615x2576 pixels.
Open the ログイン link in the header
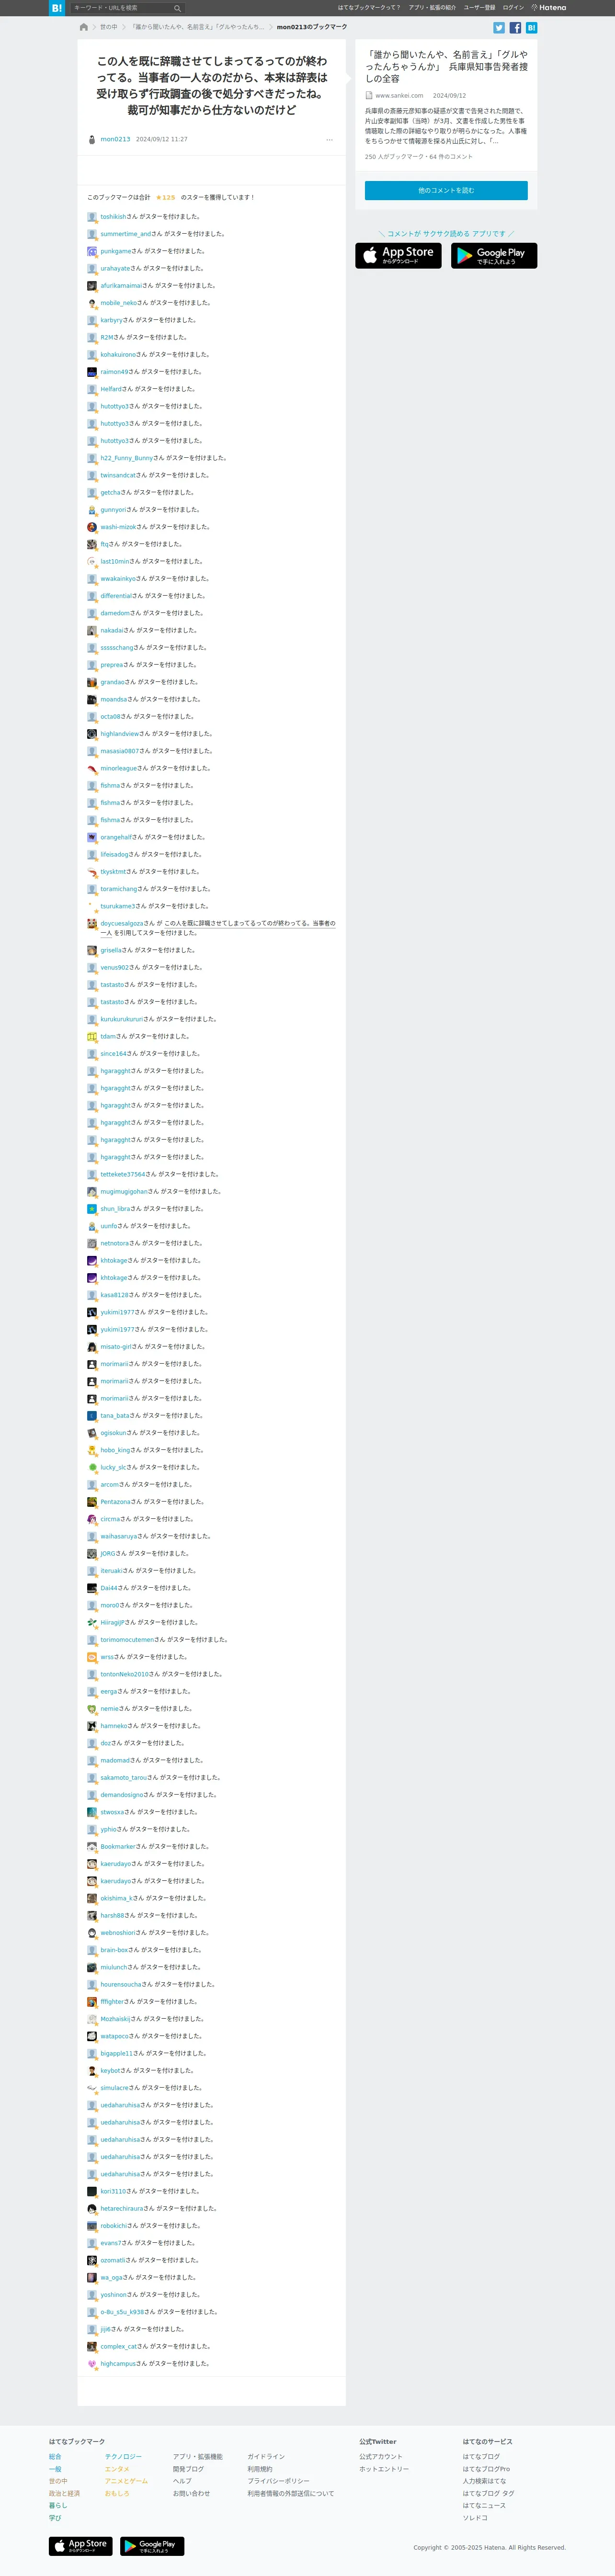[x=513, y=7]
